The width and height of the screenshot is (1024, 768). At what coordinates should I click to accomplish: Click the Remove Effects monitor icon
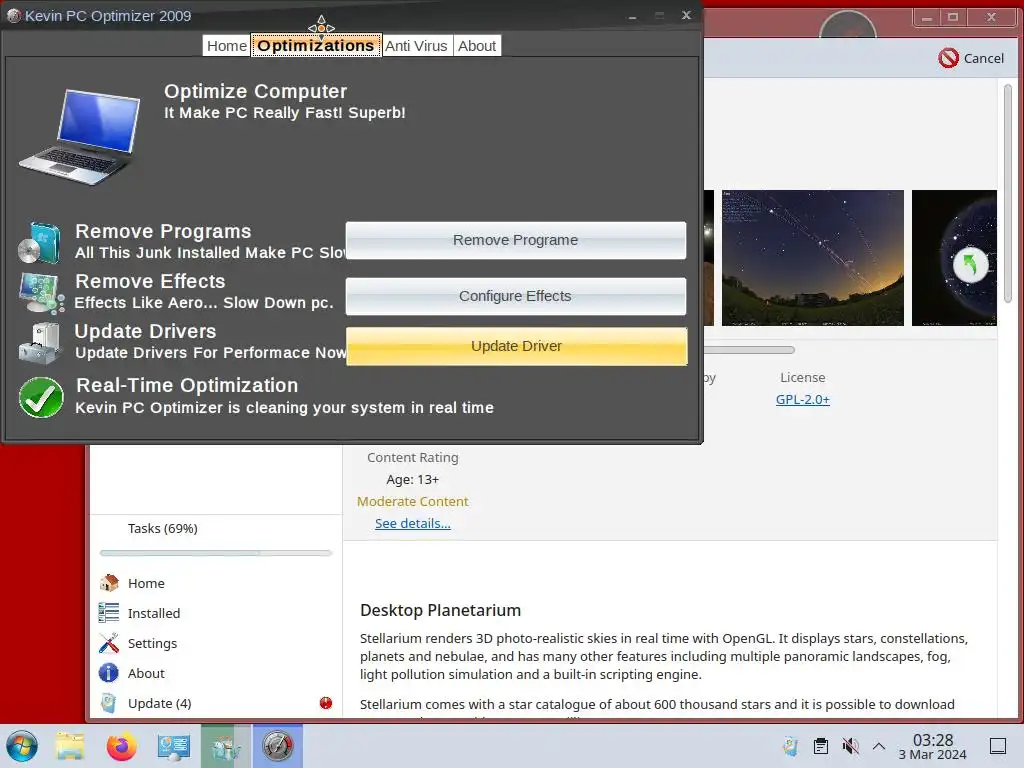tap(41, 293)
